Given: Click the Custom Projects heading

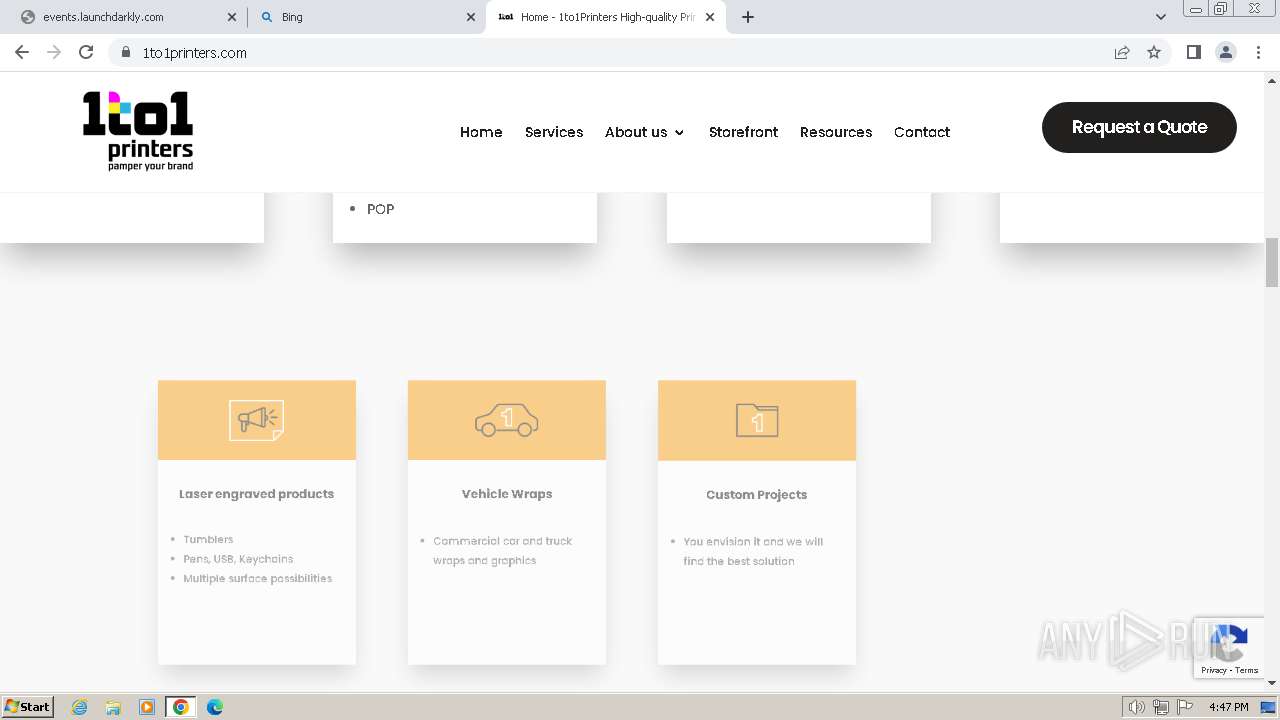Looking at the screenshot, I should tap(756, 495).
